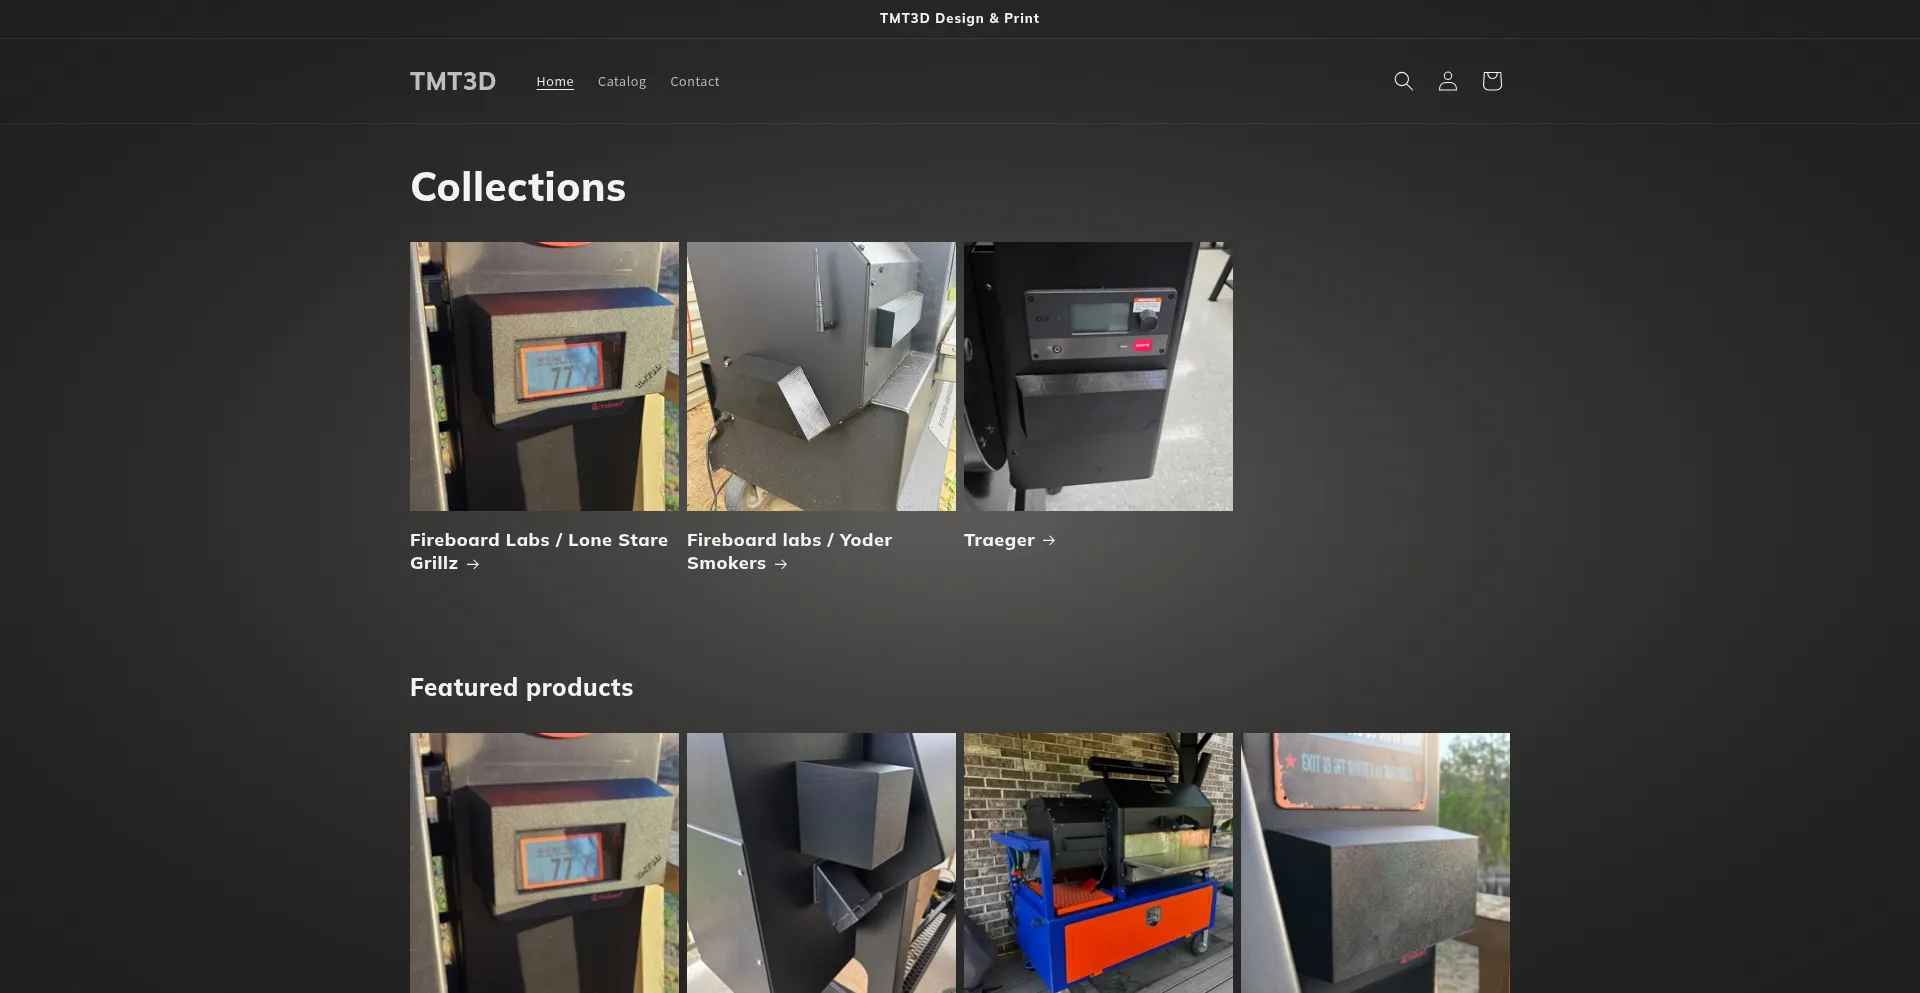The height and width of the screenshot is (993, 1920).
Task: Click the Featured products heading
Action: click(x=521, y=687)
